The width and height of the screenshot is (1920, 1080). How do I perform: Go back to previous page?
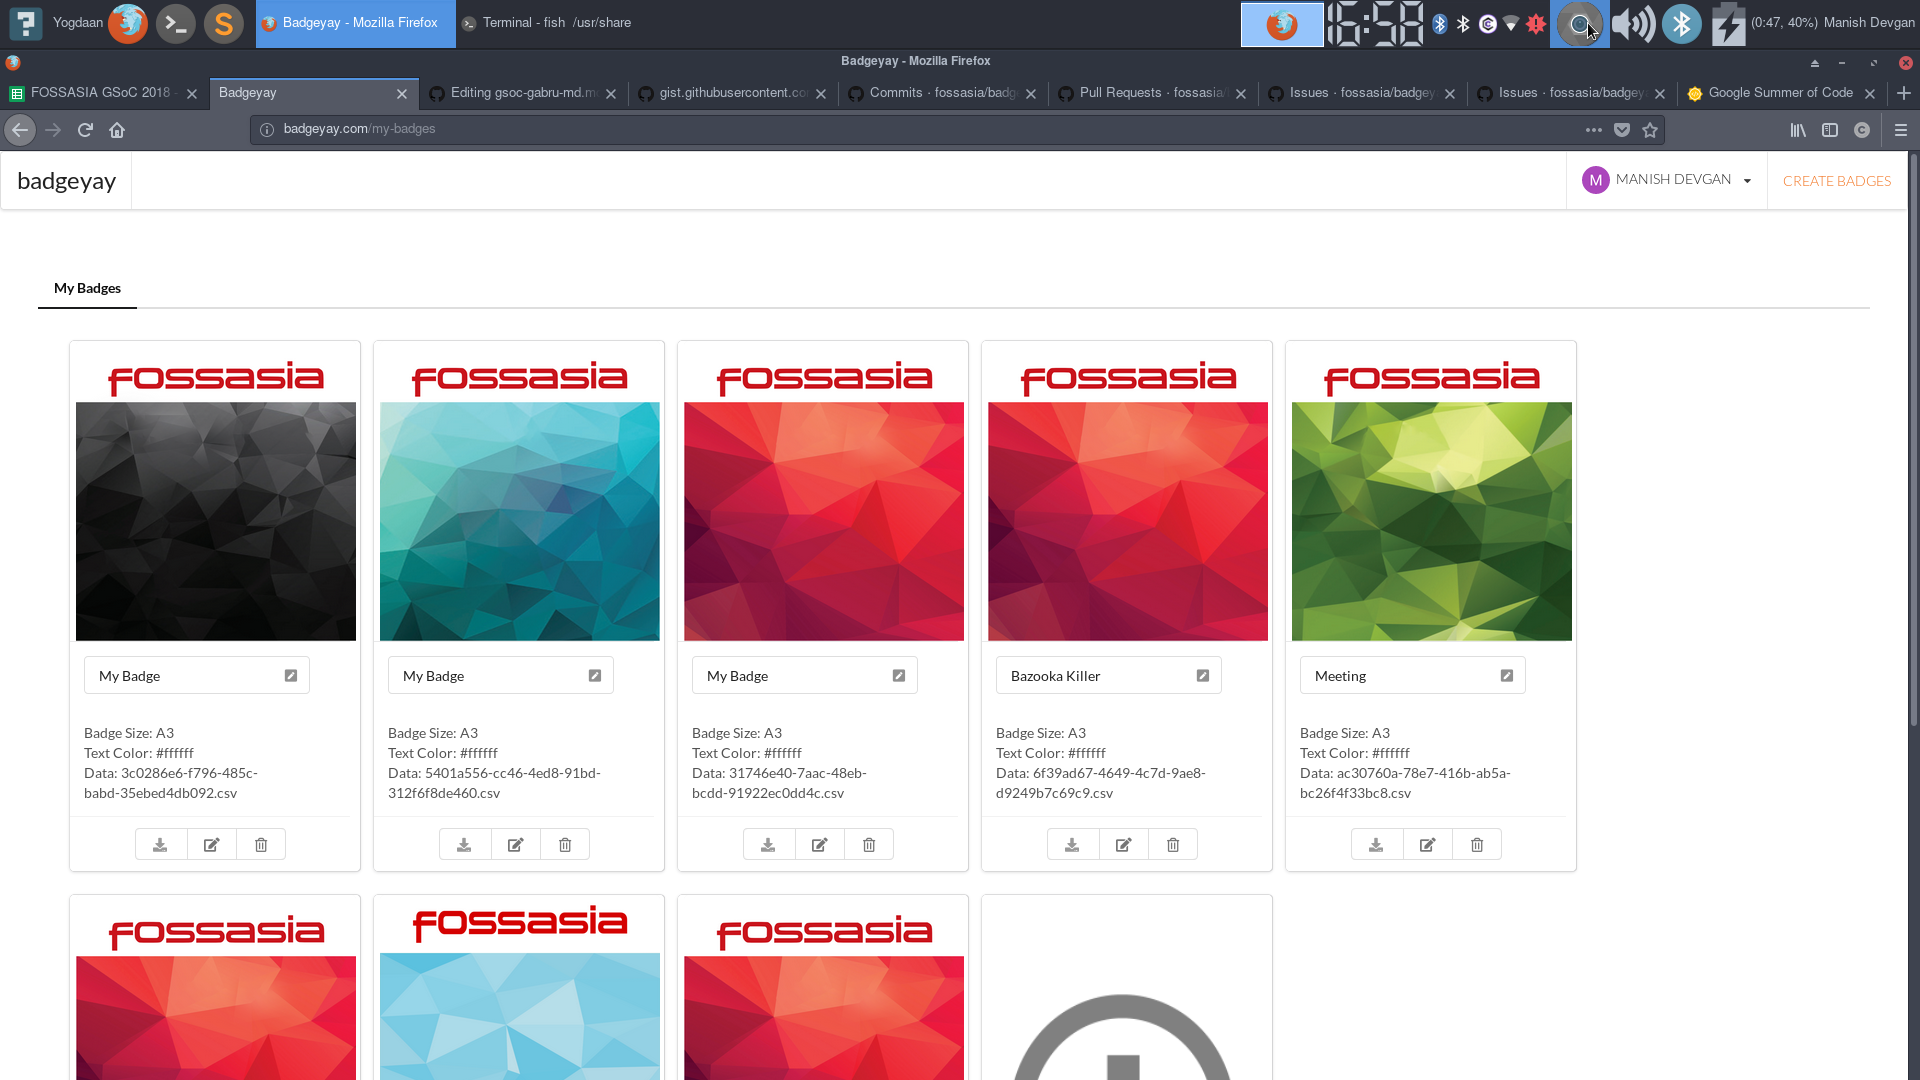(x=20, y=130)
